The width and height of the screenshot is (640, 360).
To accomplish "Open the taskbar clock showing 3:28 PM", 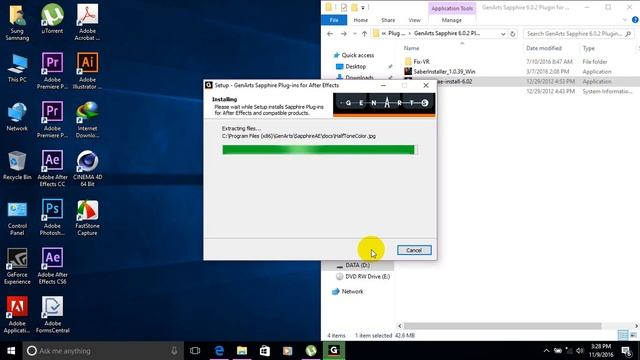I will [601, 351].
